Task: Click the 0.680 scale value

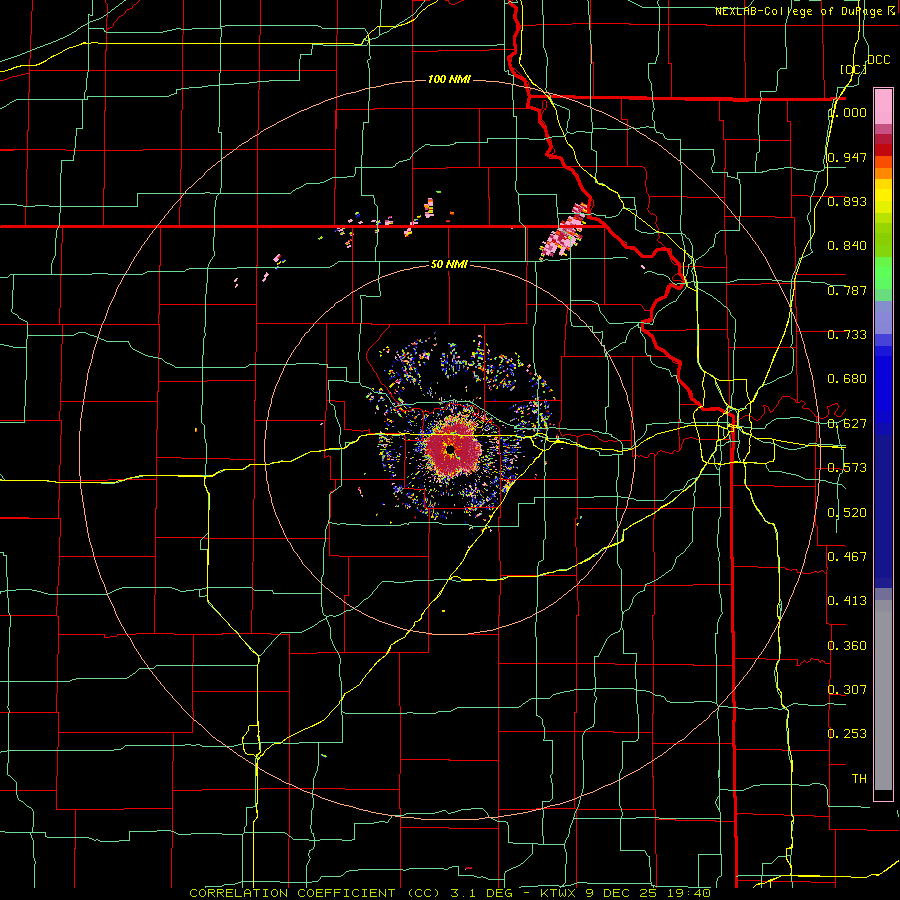Action: [847, 379]
